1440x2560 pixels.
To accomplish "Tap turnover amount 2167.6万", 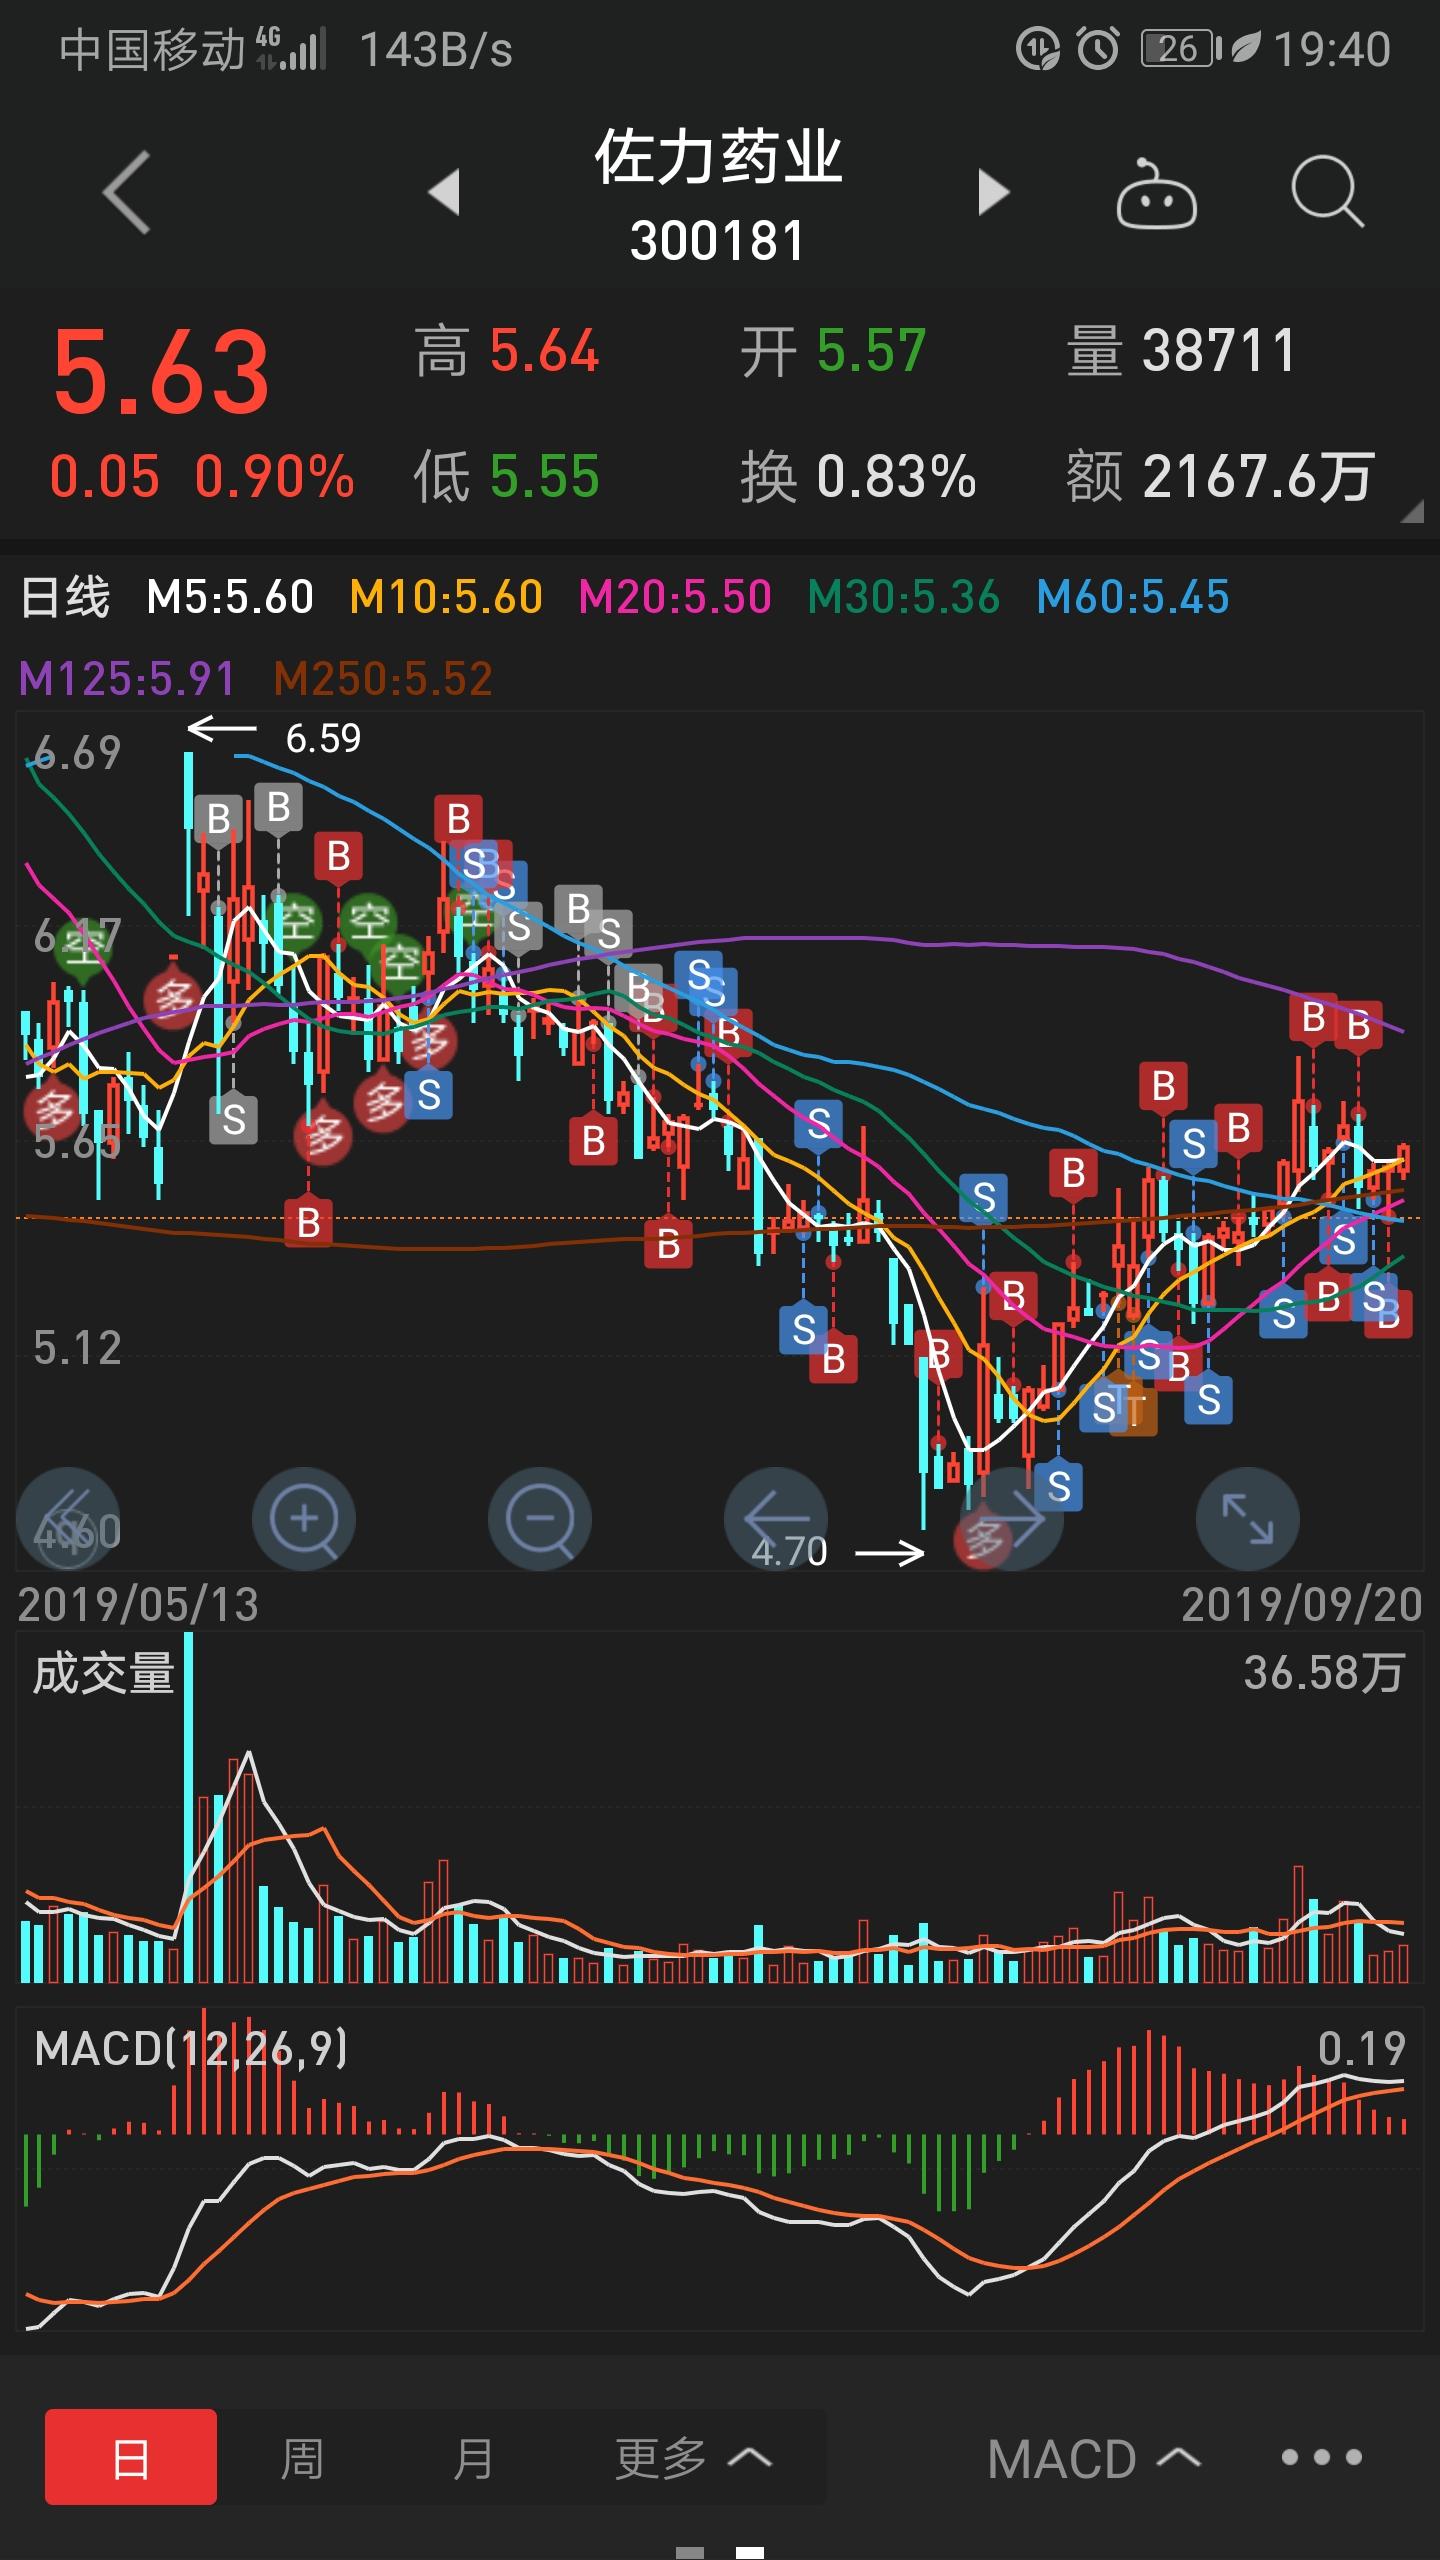I will (1259, 476).
